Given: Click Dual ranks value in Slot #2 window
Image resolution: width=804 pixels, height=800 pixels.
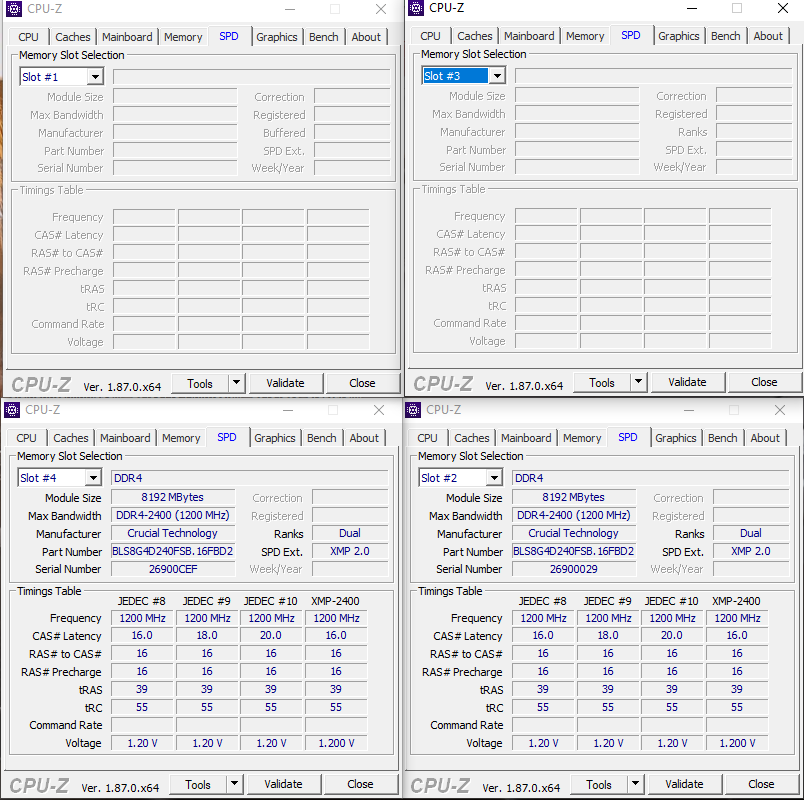Looking at the screenshot, I should [x=751, y=533].
